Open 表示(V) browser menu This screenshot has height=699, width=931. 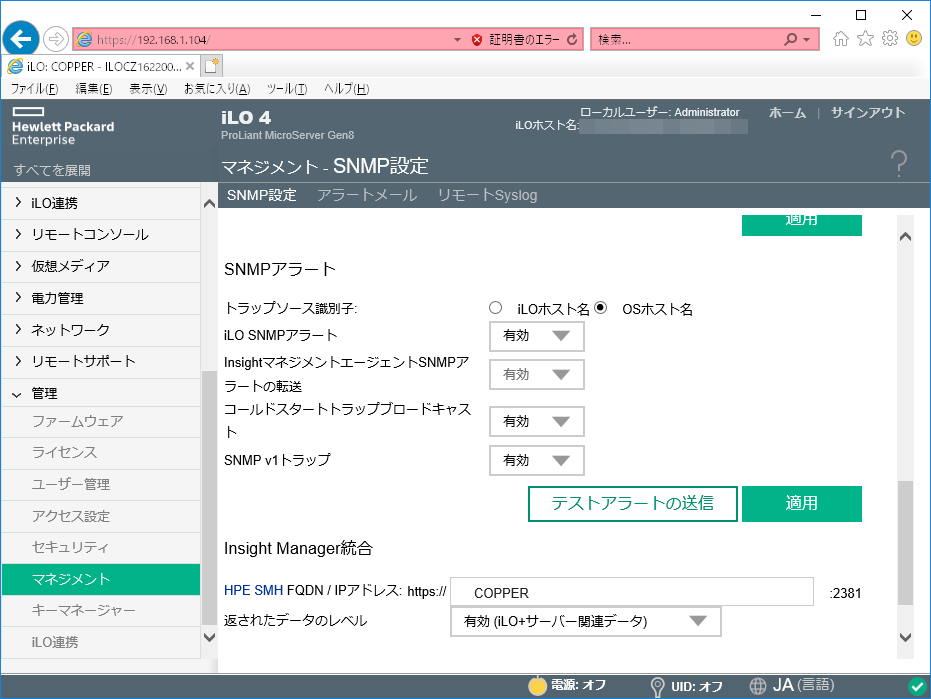pos(148,88)
